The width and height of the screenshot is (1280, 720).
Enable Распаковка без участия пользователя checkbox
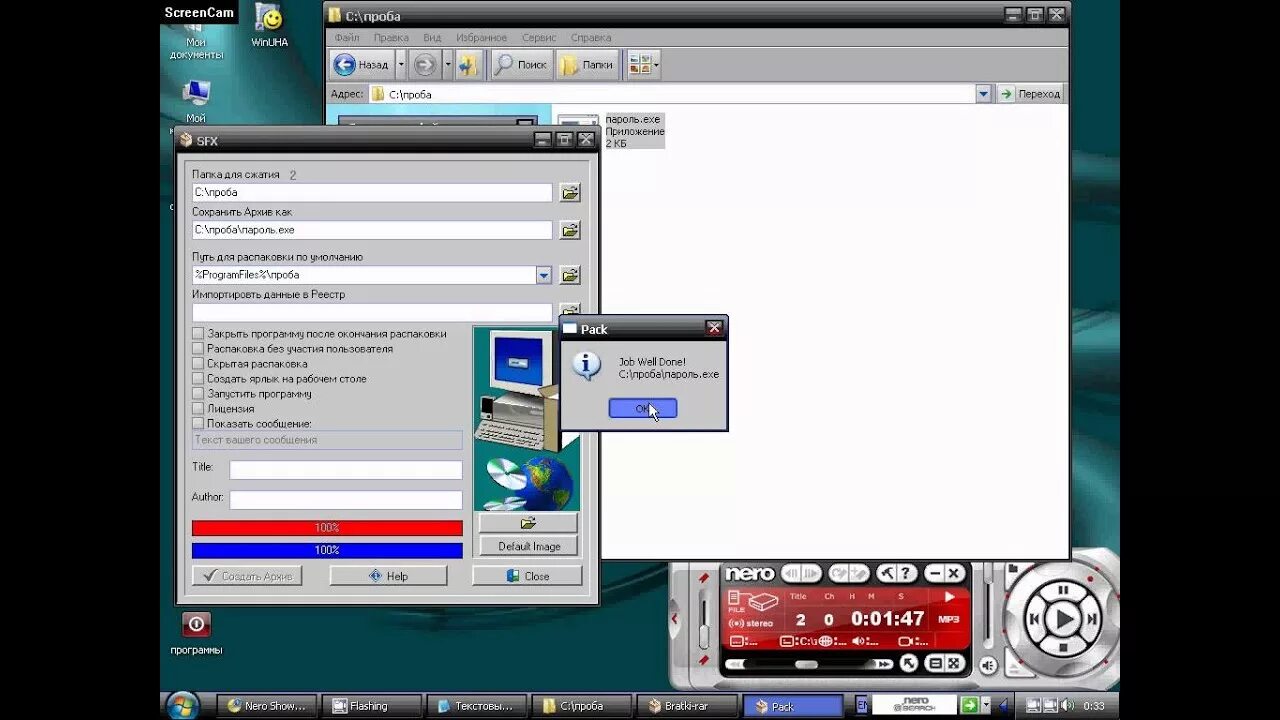(198, 349)
